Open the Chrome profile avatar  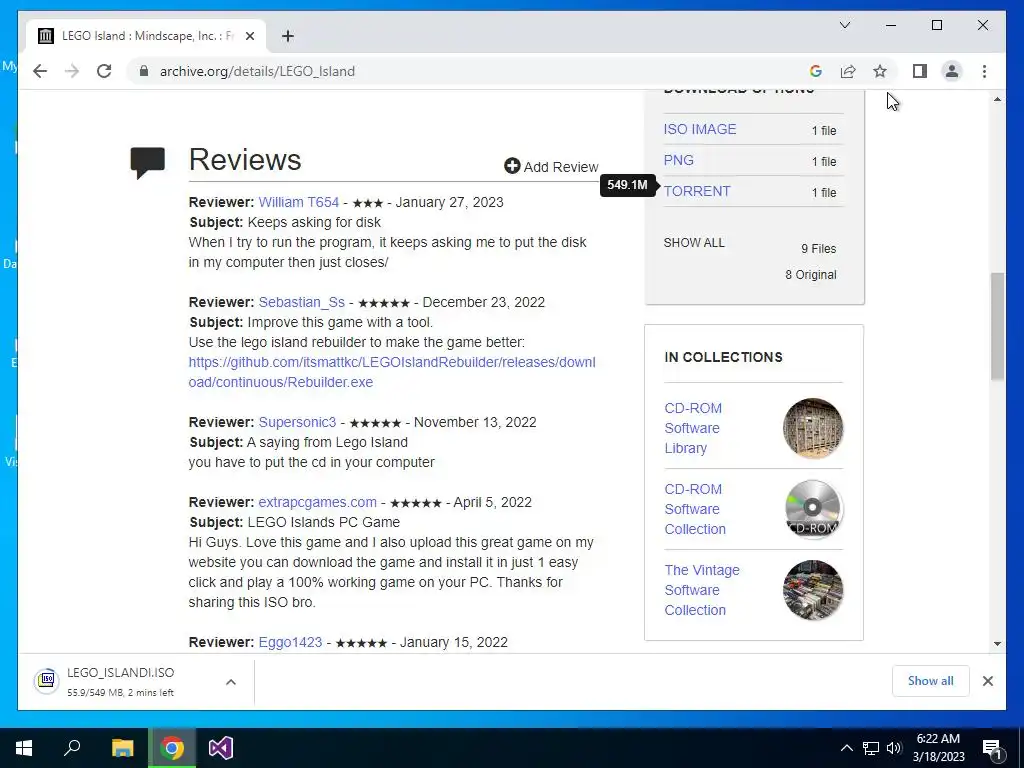coord(952,71)
